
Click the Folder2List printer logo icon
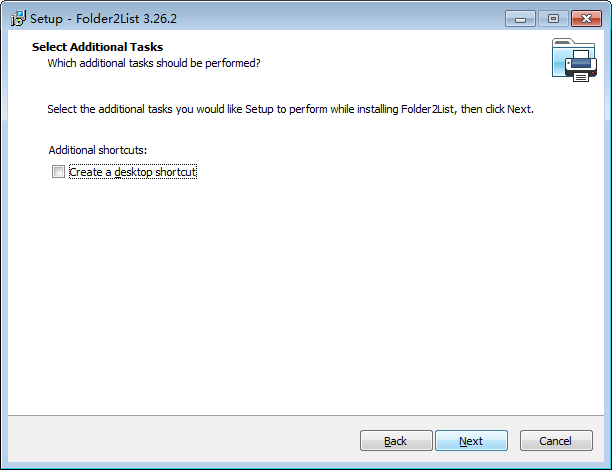pos(574,60)
